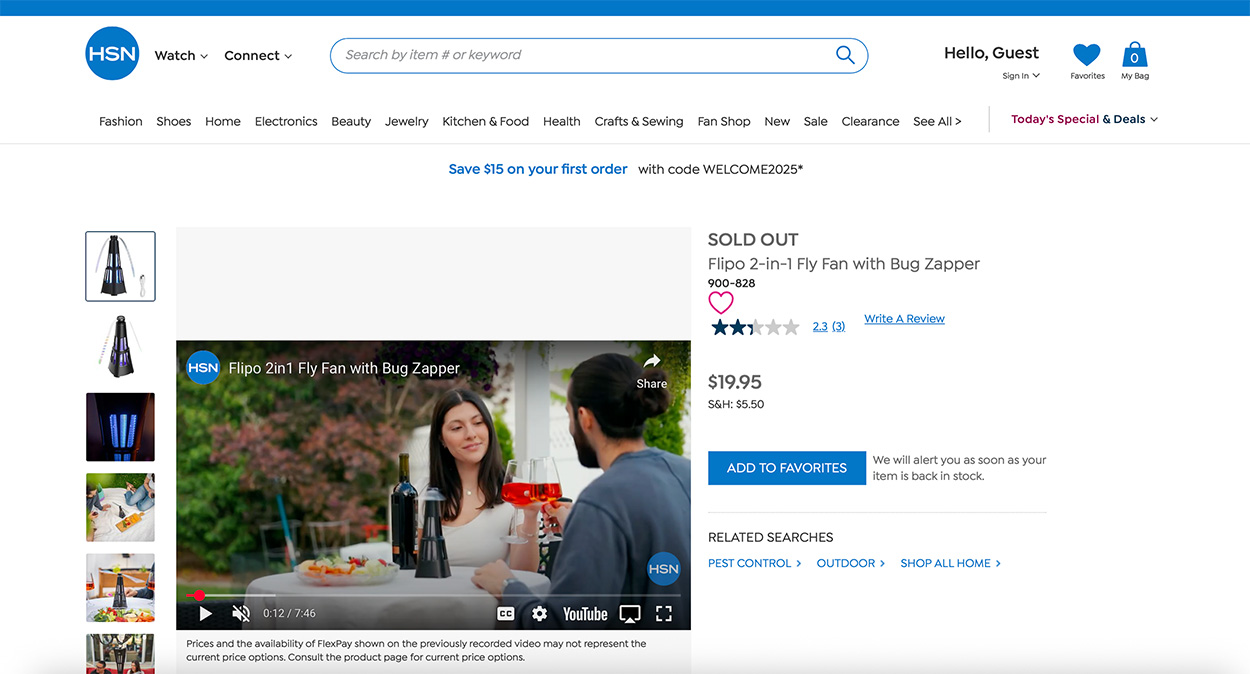Image resolution: width=1250 pixels, height=674 pixels.
Task: Open the Shoes category
Action: 173,121
